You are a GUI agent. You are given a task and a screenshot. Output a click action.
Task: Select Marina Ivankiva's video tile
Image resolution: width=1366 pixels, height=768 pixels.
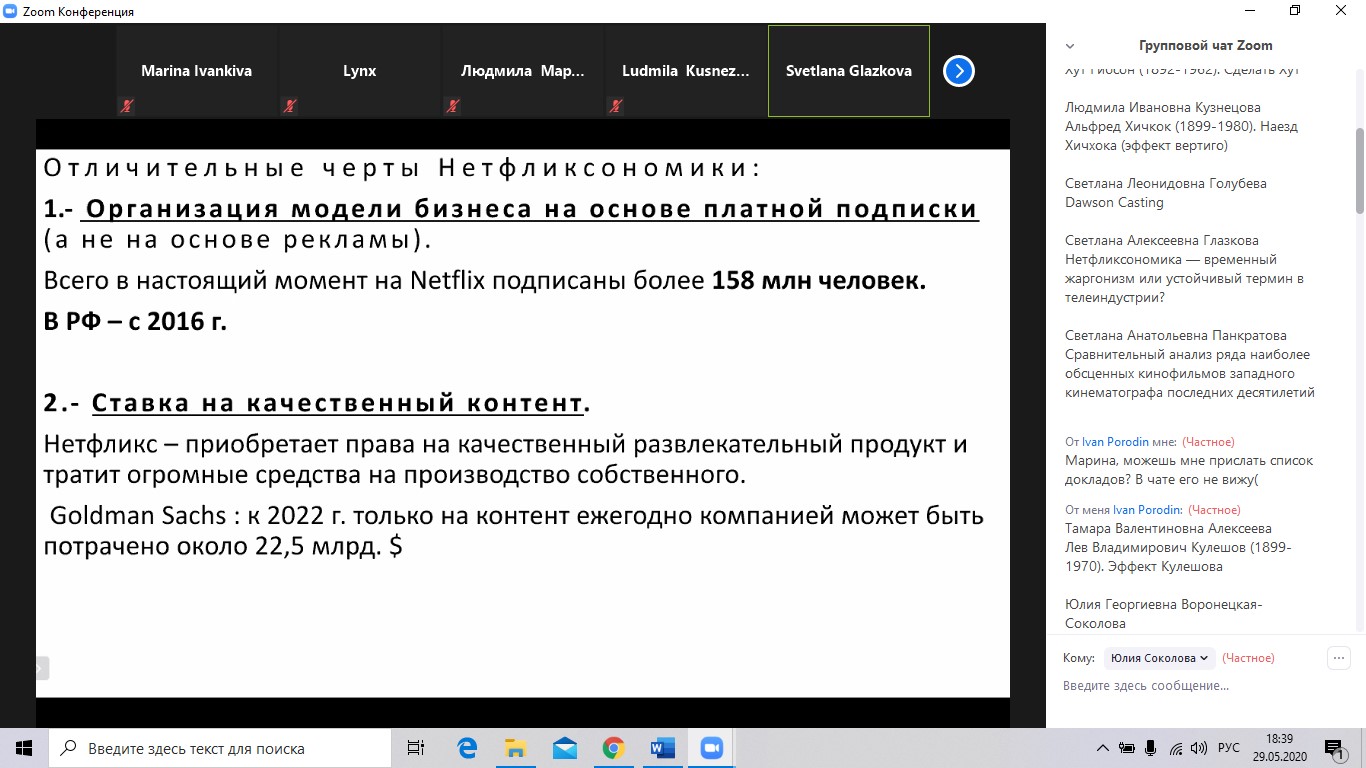197,71
